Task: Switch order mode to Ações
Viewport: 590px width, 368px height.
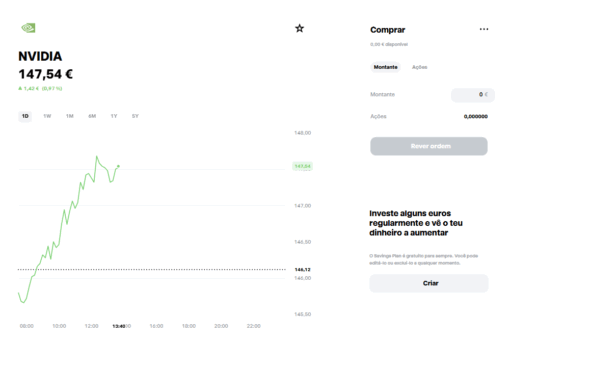Action: pos(420,67)
